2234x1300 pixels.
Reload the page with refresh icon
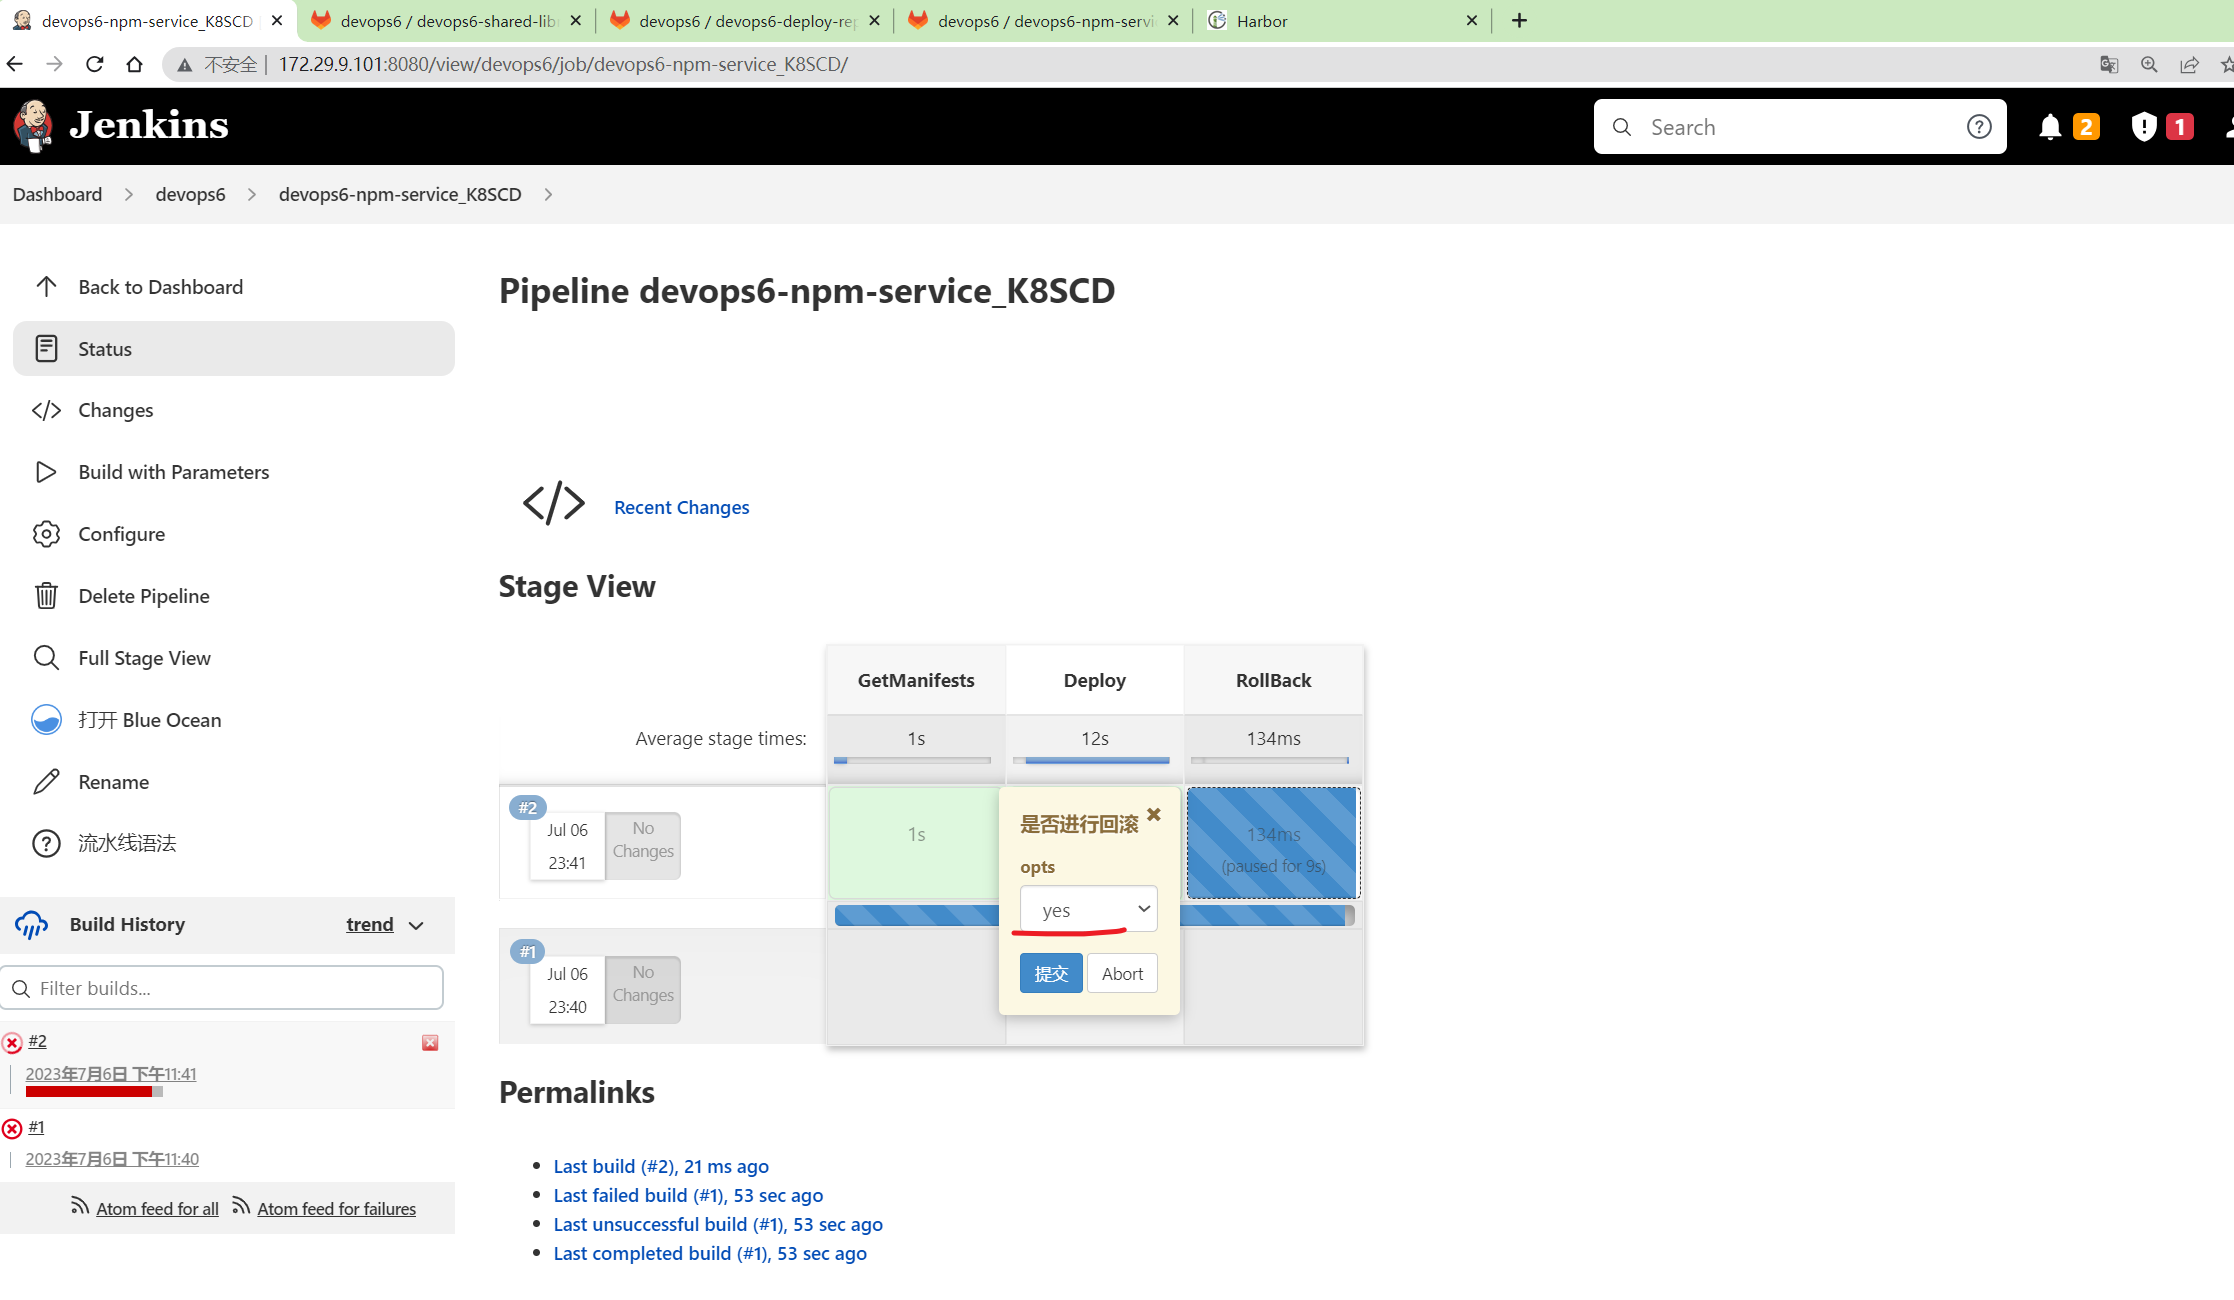click(x=95, y=64)
